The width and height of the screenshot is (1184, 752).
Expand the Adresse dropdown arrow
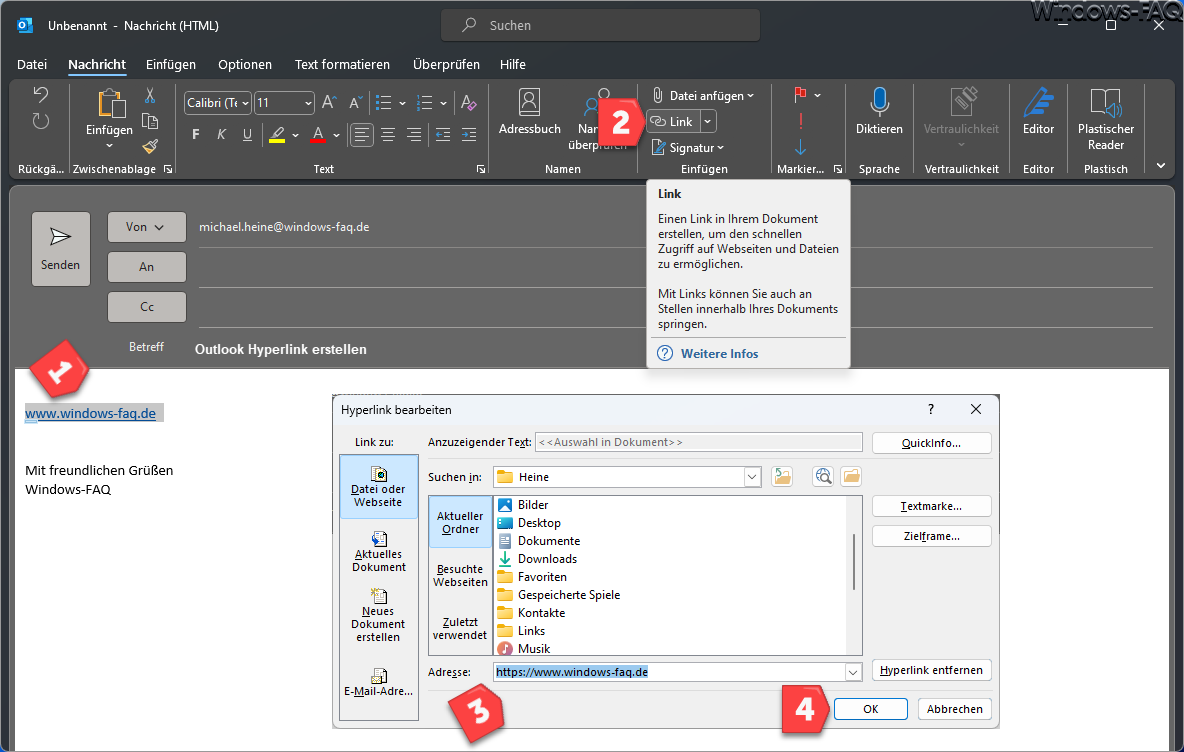853,672
